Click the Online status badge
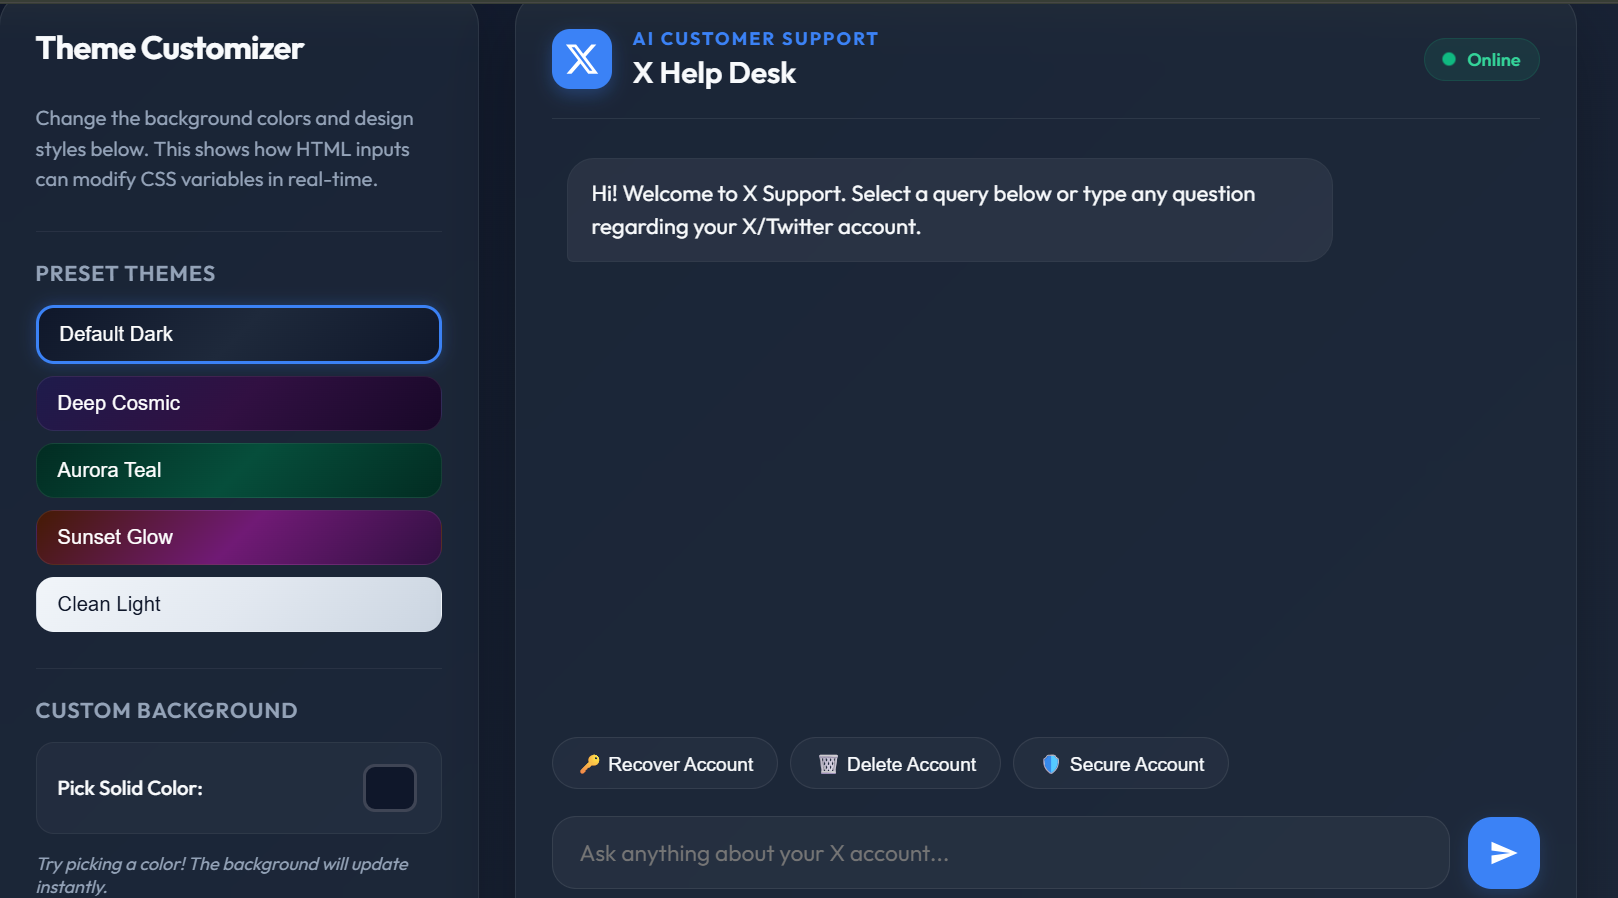1618x898 pixels. tap(1482, 60)
